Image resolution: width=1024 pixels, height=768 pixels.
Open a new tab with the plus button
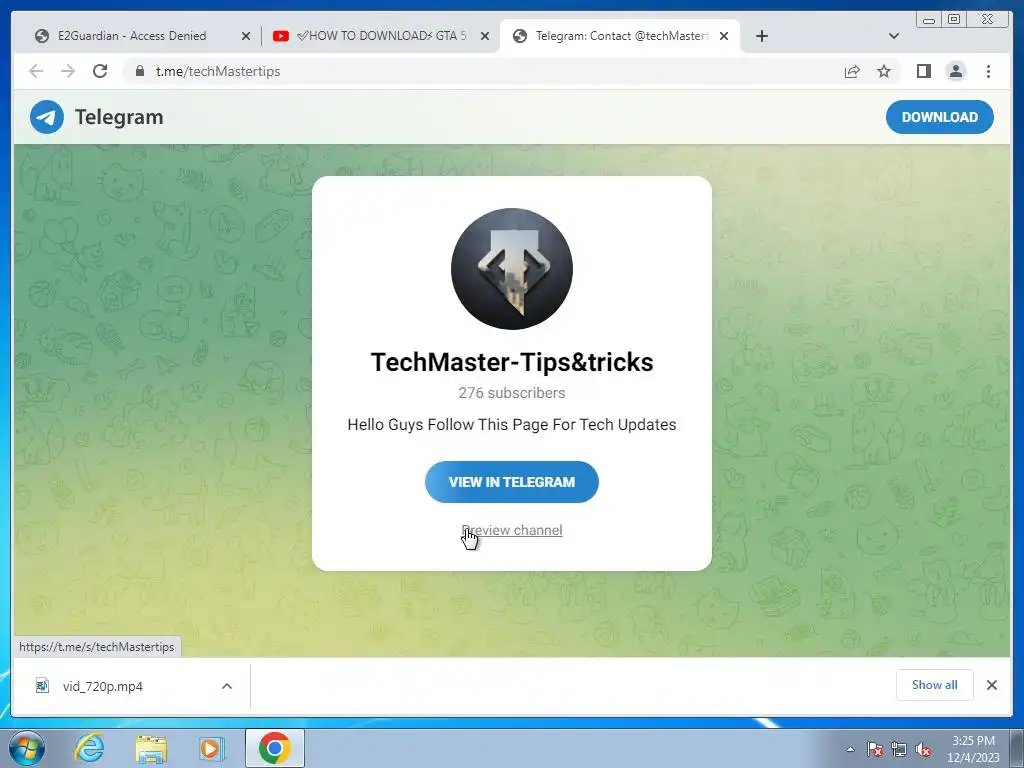click(x=761, y=36)
